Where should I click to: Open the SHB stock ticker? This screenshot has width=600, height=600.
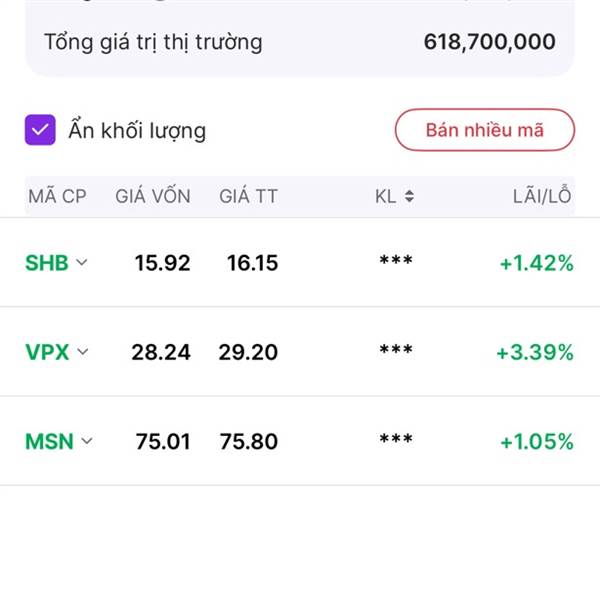click(47, 263)
